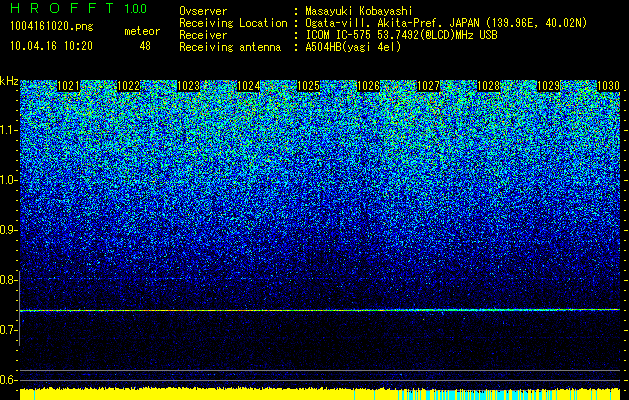Screen dimensions: 629x400
Task: Click the meteor count 48
Action: 145,46
